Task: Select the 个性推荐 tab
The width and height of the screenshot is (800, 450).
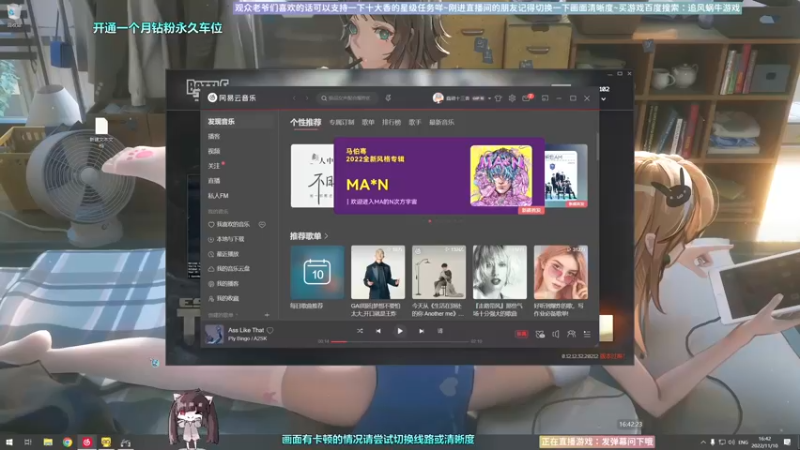Action: click(306, 122)
